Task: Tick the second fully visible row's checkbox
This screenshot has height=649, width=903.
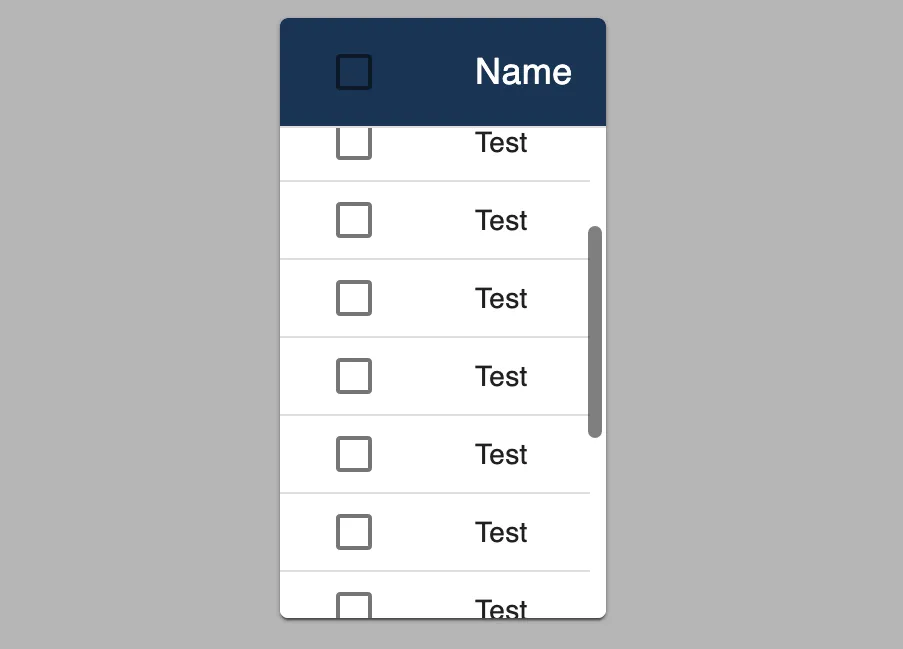Action: click(354, 298)
